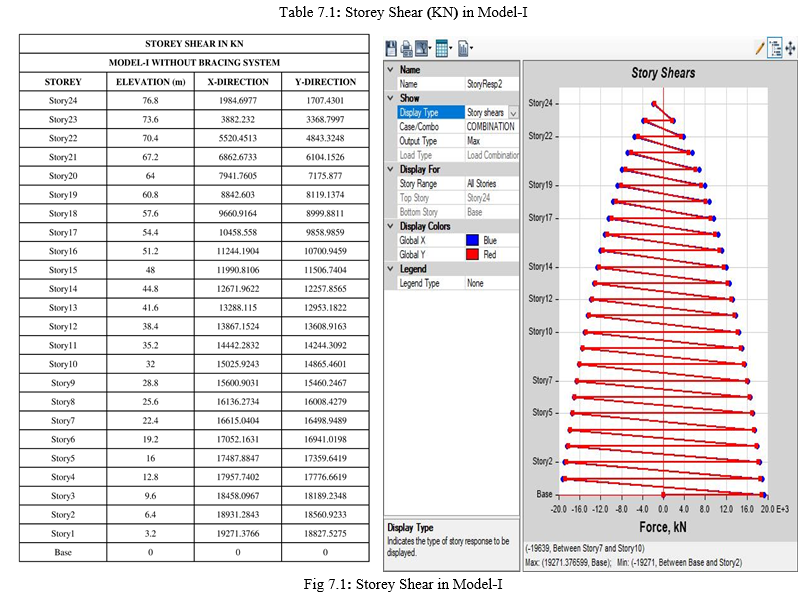Collapse the Display For section chevron
This screenshot has height=597, width=809.
click(x=391, y=169)
